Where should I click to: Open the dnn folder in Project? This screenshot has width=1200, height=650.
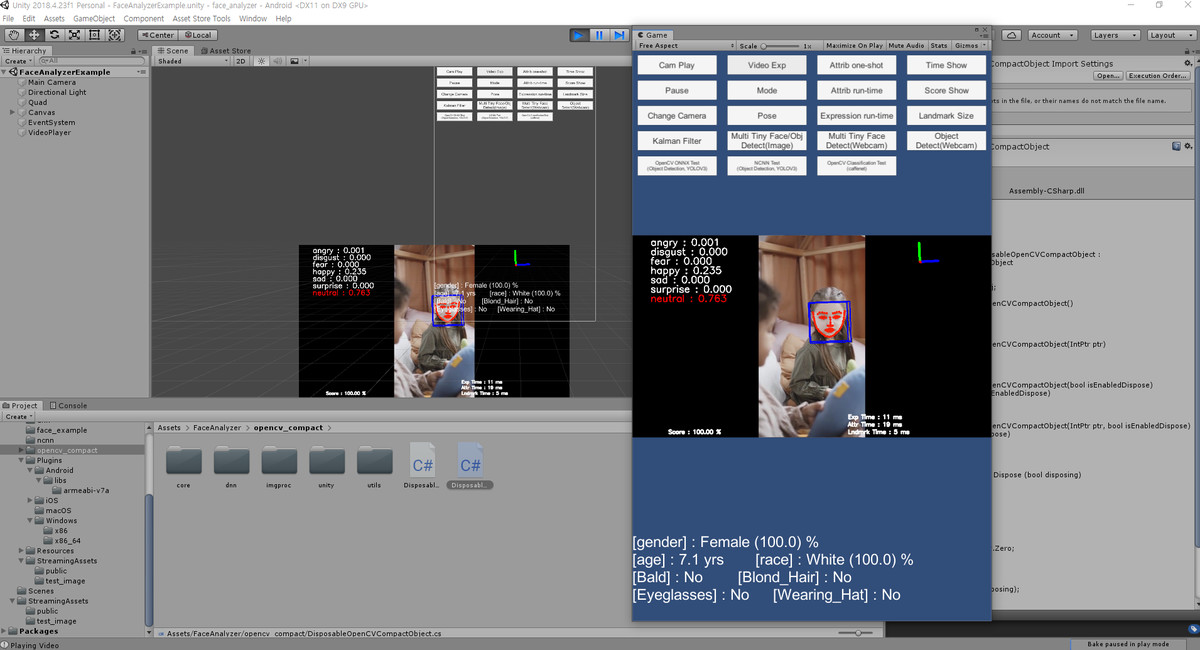pyautogui.click(x=232, y=467)
